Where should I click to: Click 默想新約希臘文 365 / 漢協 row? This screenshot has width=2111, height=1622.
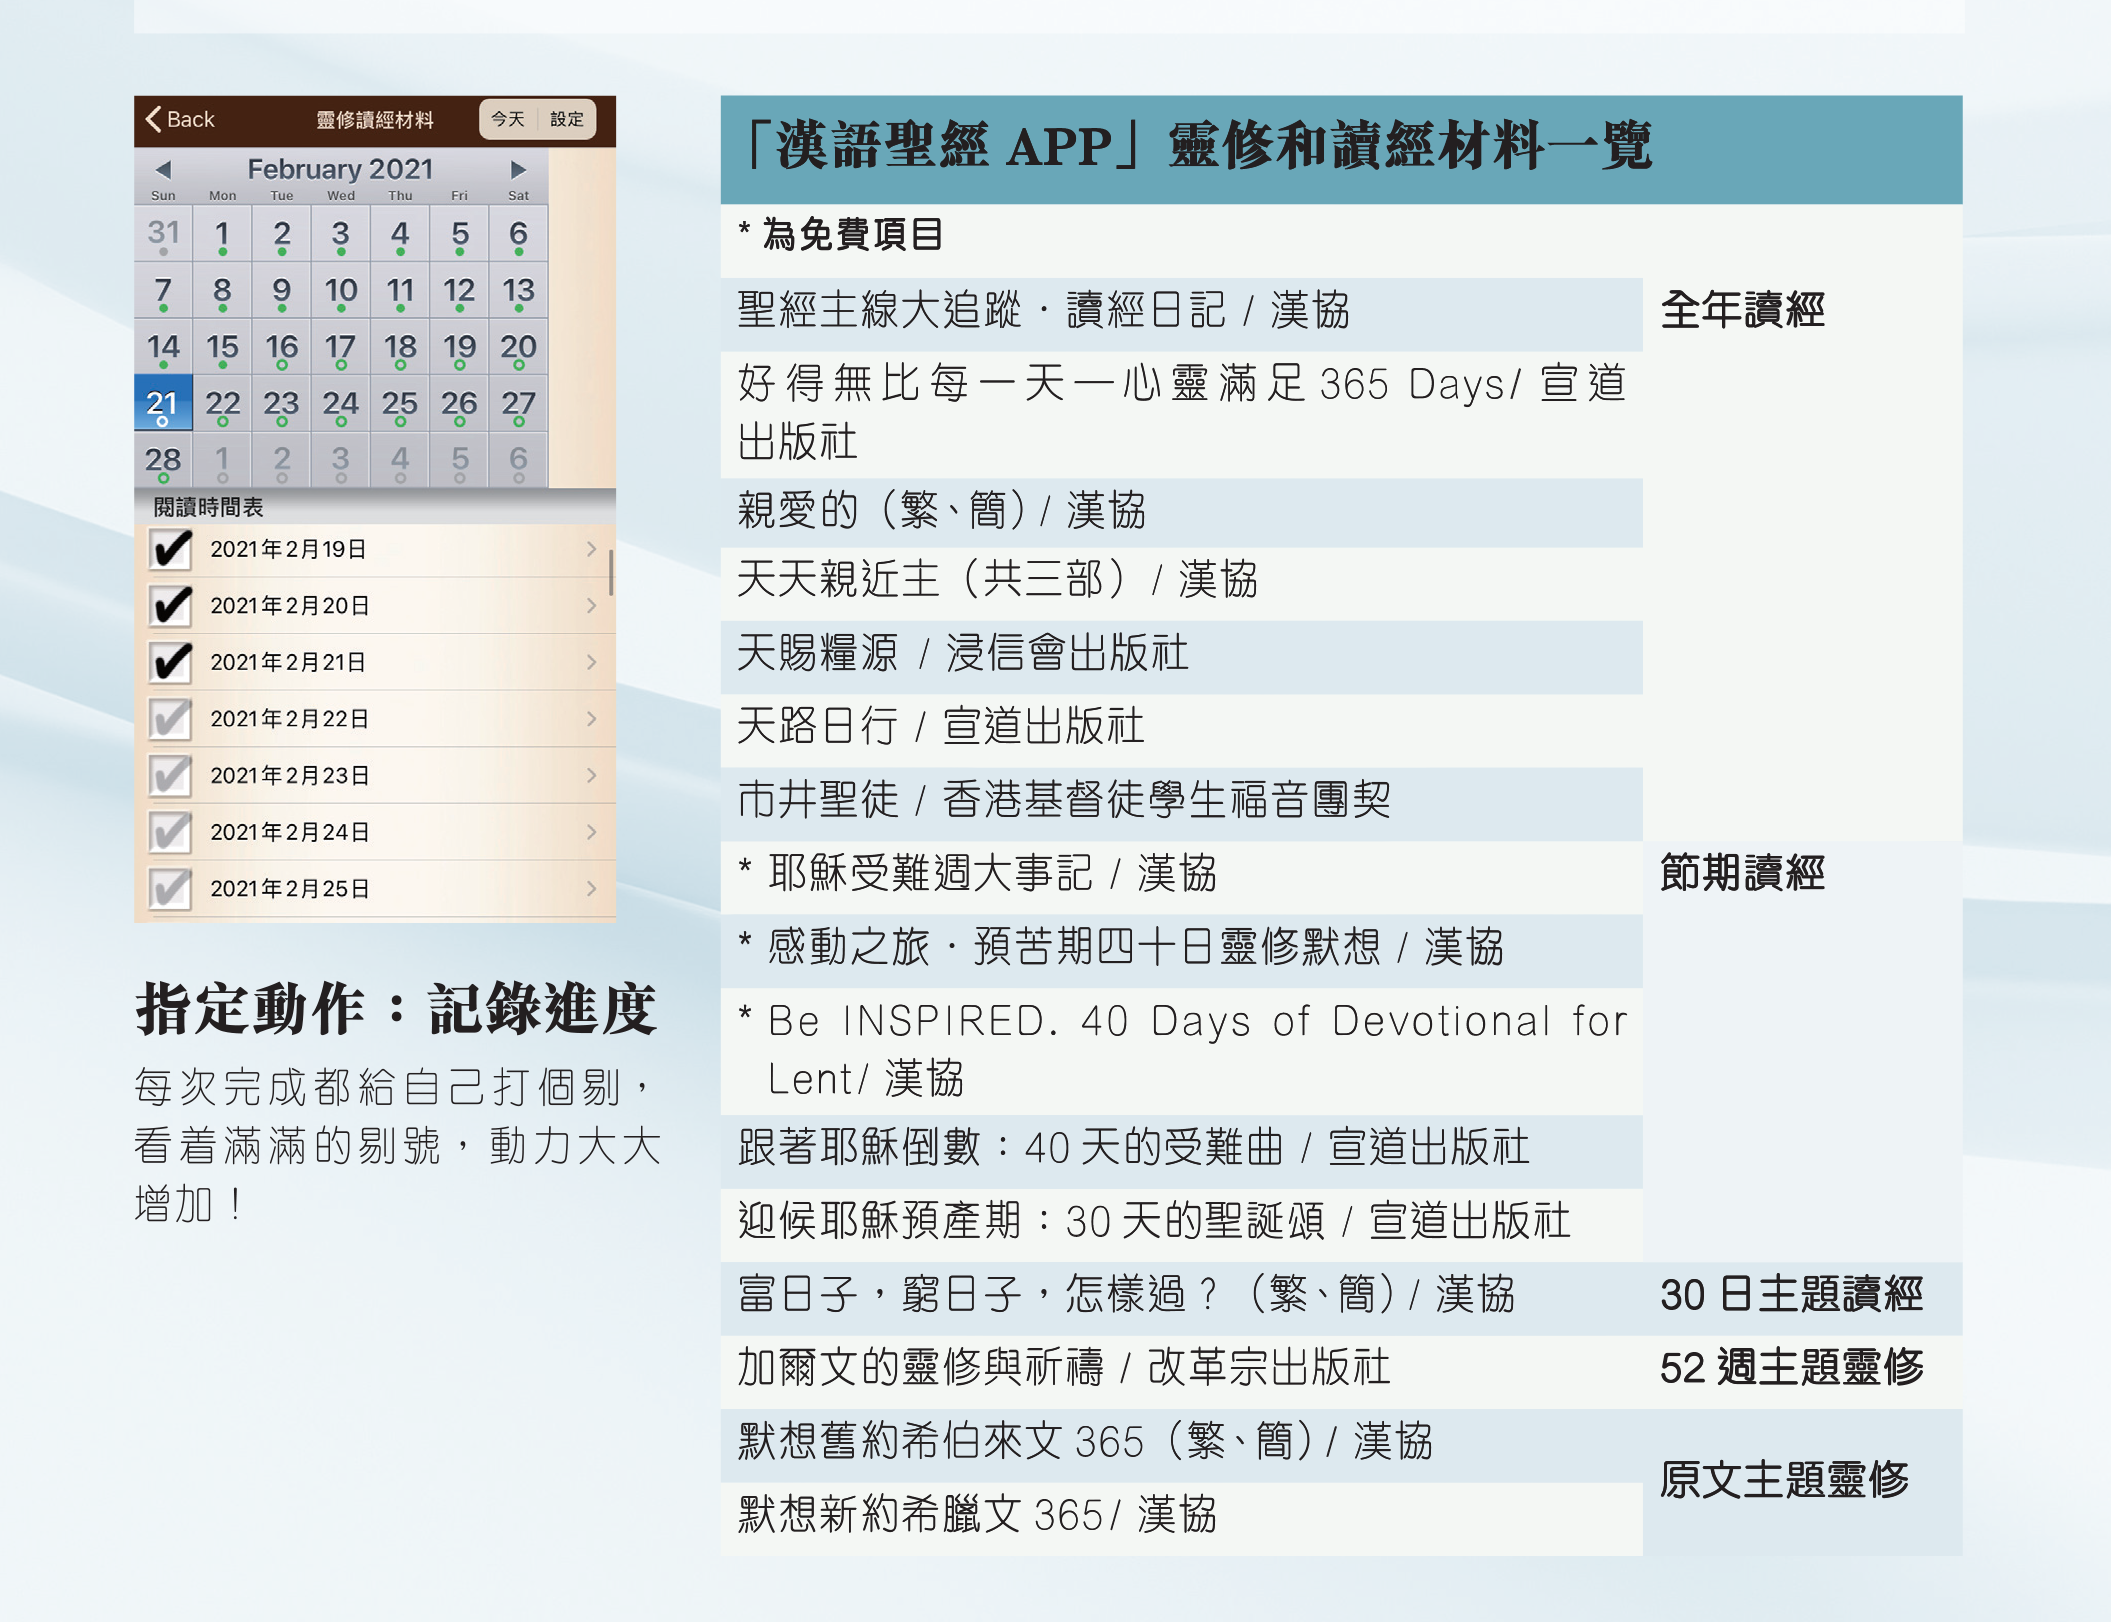pos(1181,1518)
